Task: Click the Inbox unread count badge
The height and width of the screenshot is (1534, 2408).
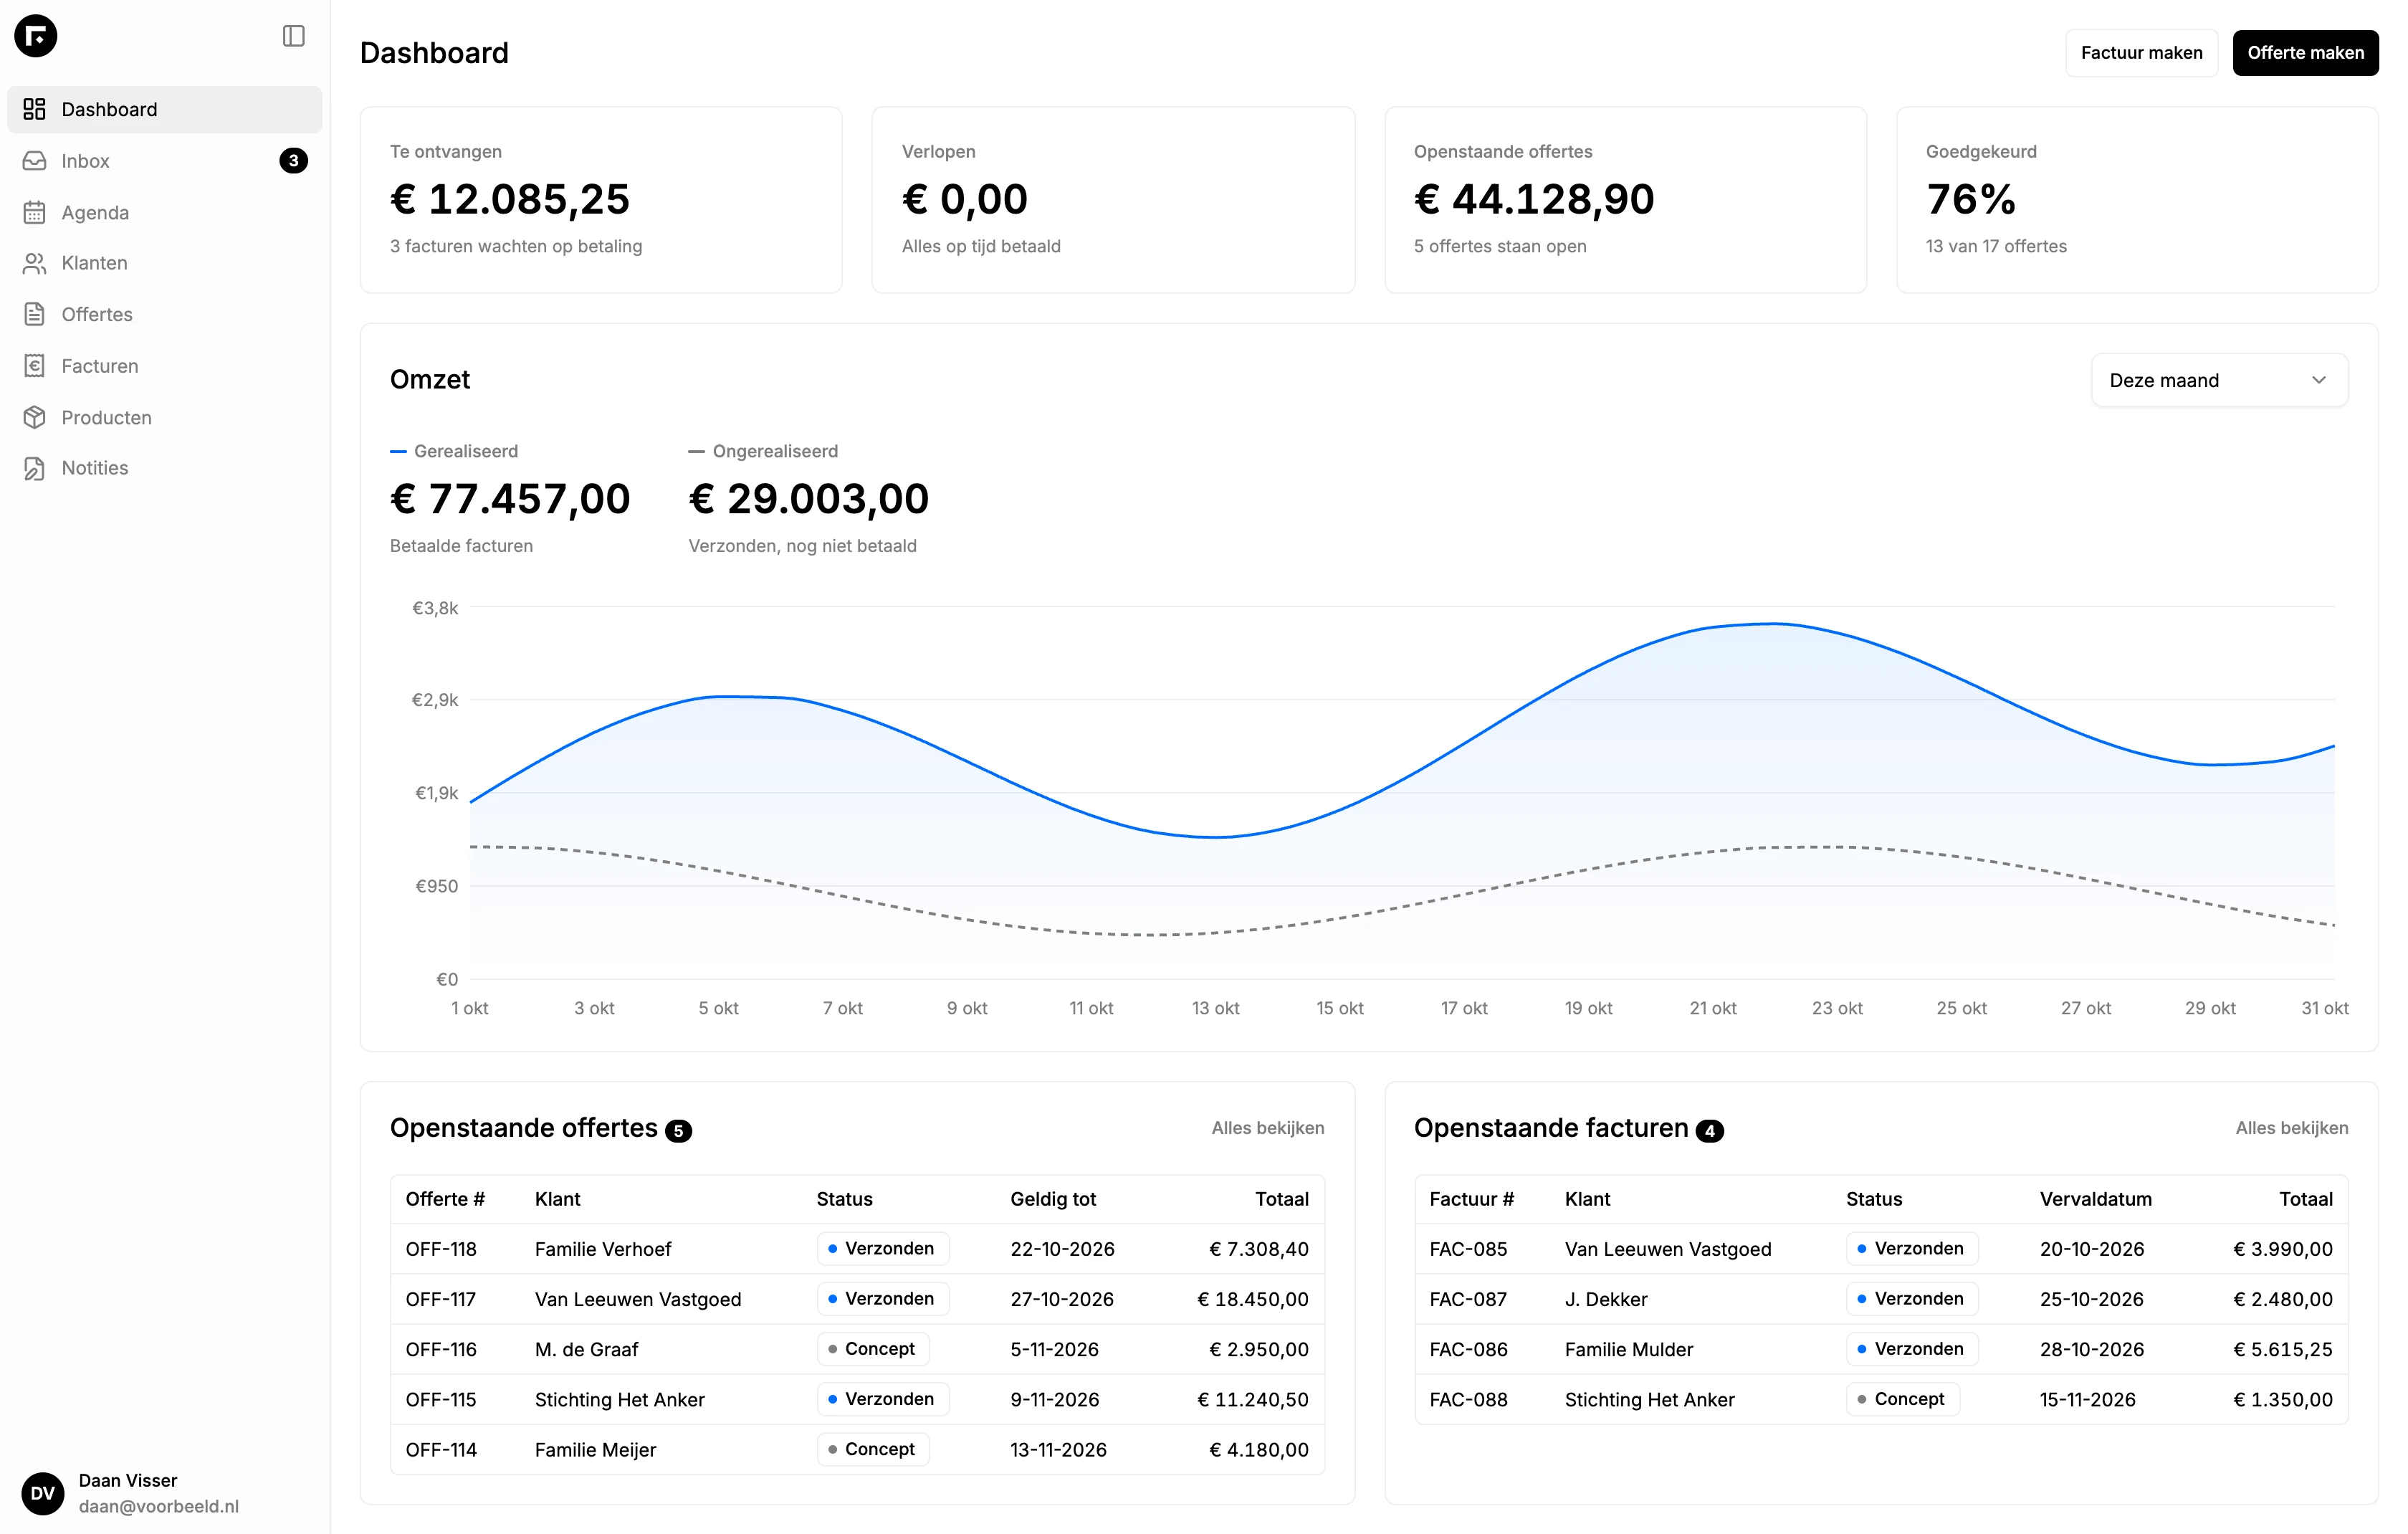Action: click(293, 161)
